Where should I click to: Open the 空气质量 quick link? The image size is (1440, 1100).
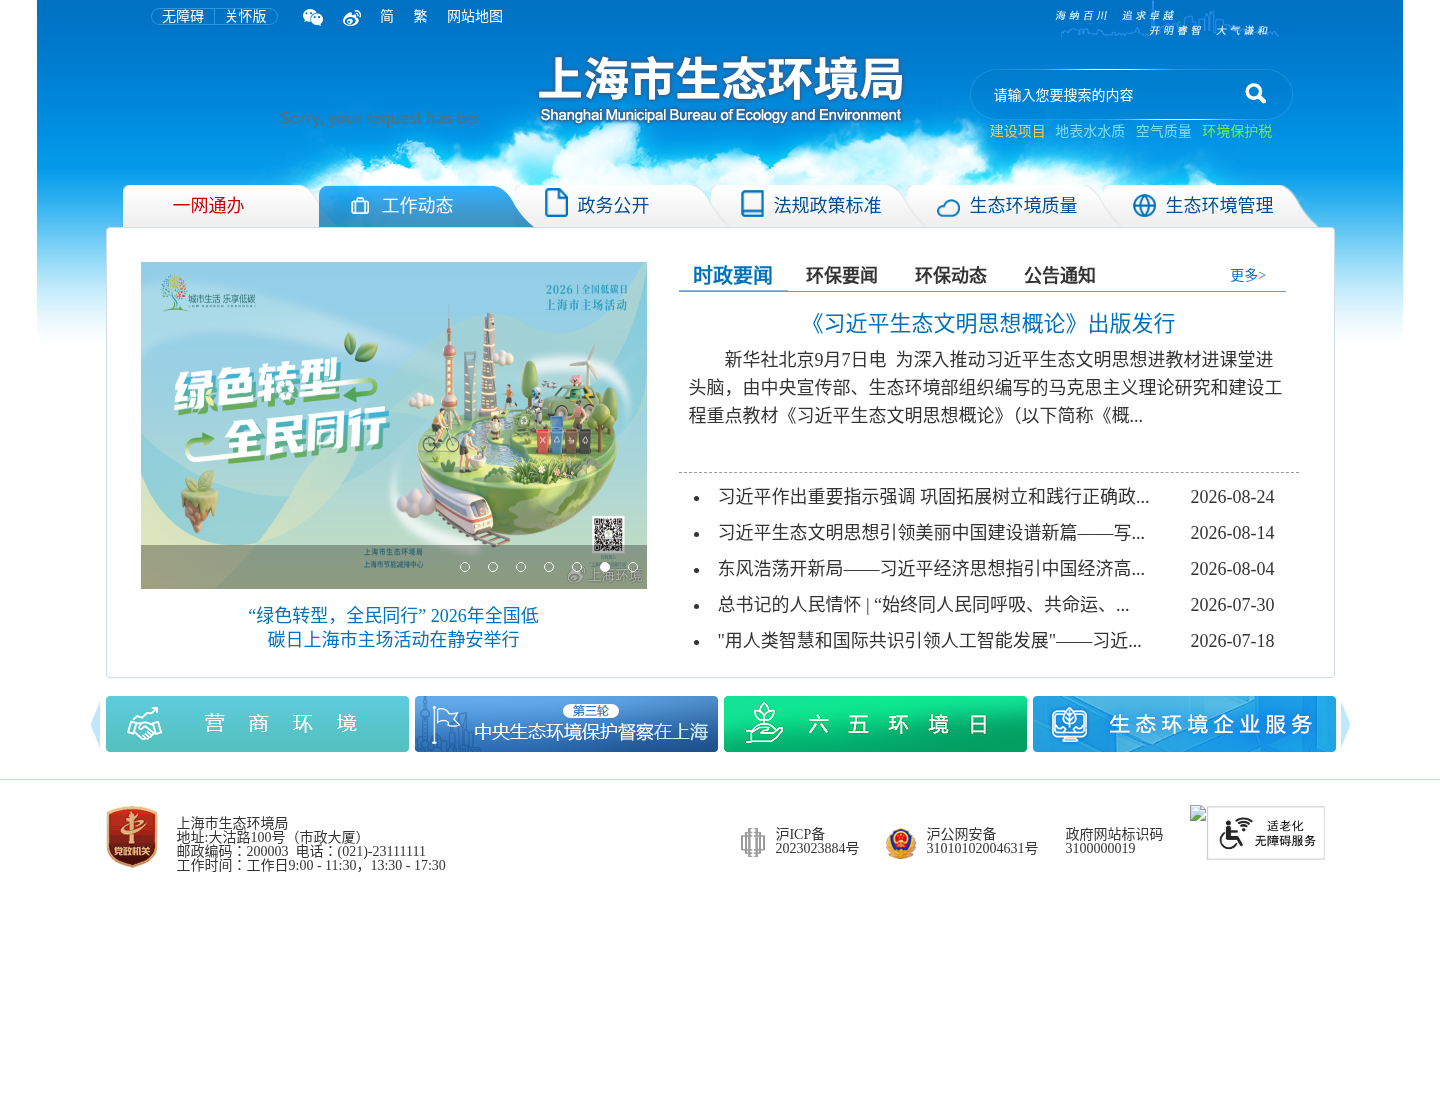[1163, 131]
